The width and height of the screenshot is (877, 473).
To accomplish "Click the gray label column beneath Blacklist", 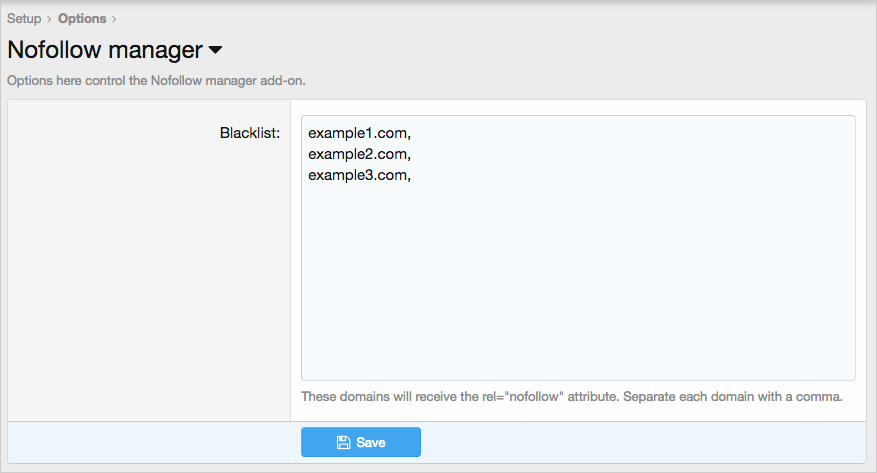I will pyautogui.click(x=149, y=280).
